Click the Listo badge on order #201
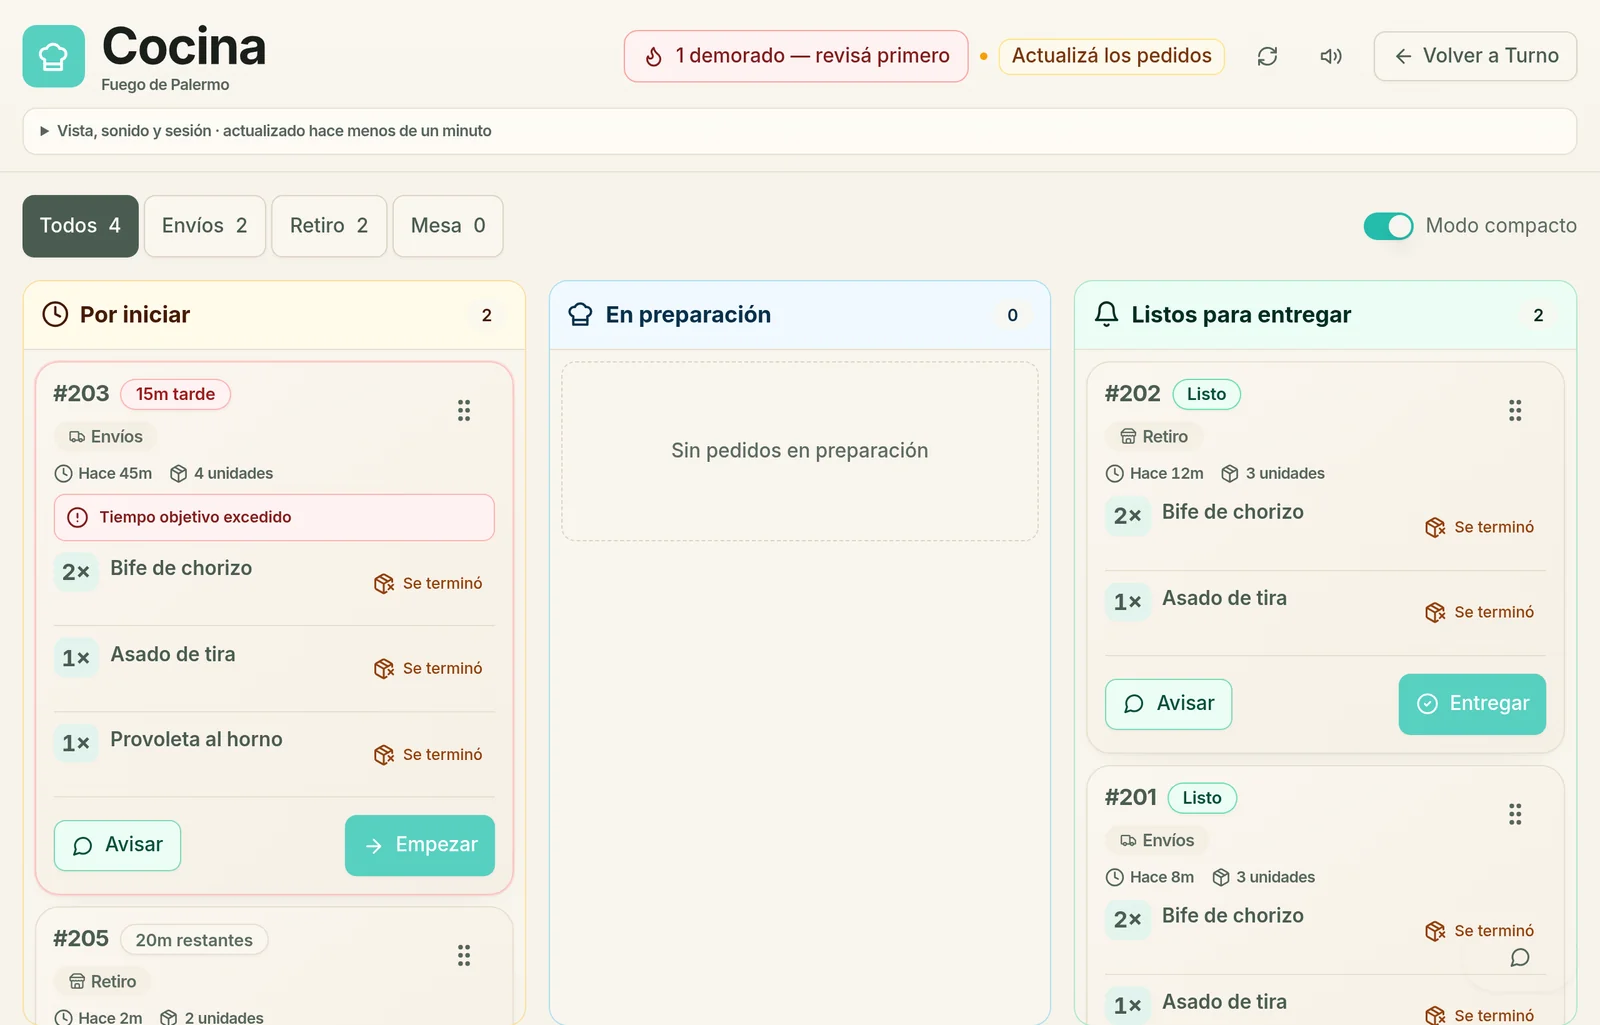1600x1025 pixels. (1202, 798)
